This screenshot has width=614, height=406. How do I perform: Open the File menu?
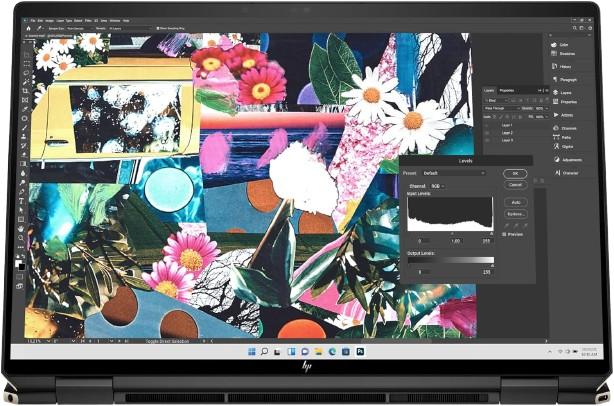click(33, 20)
